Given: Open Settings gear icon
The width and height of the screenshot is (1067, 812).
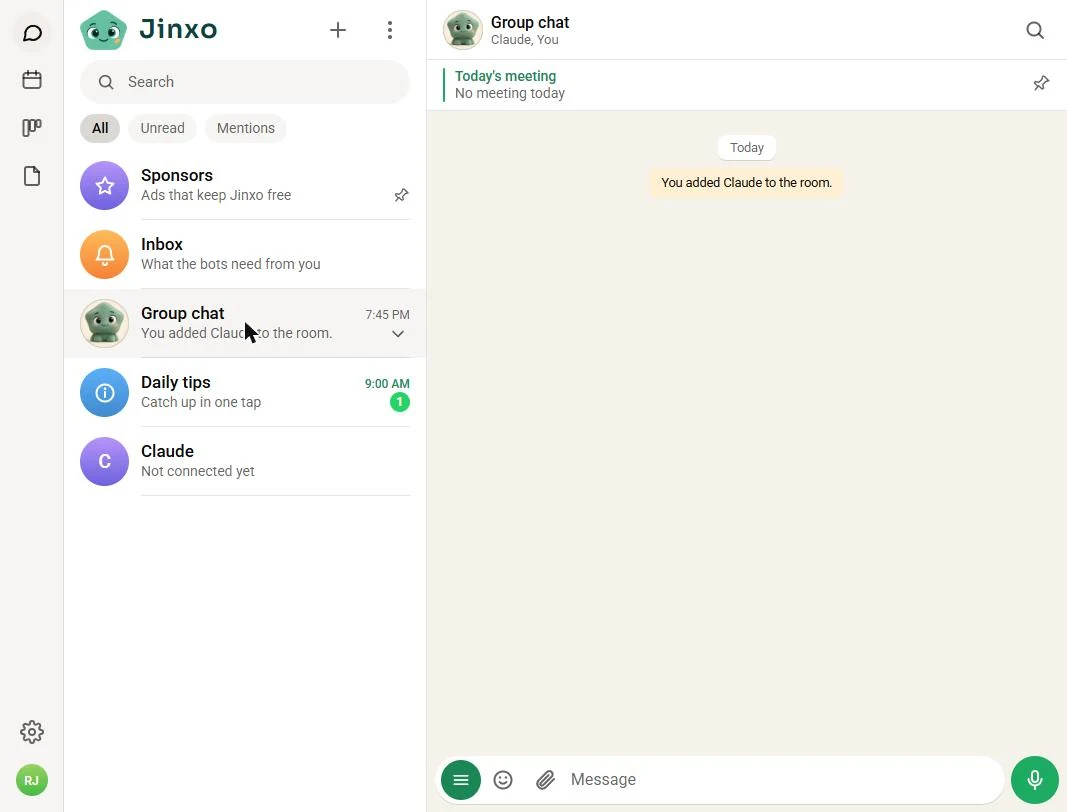Looking at the screenshot, I should (x=32, y=732).
